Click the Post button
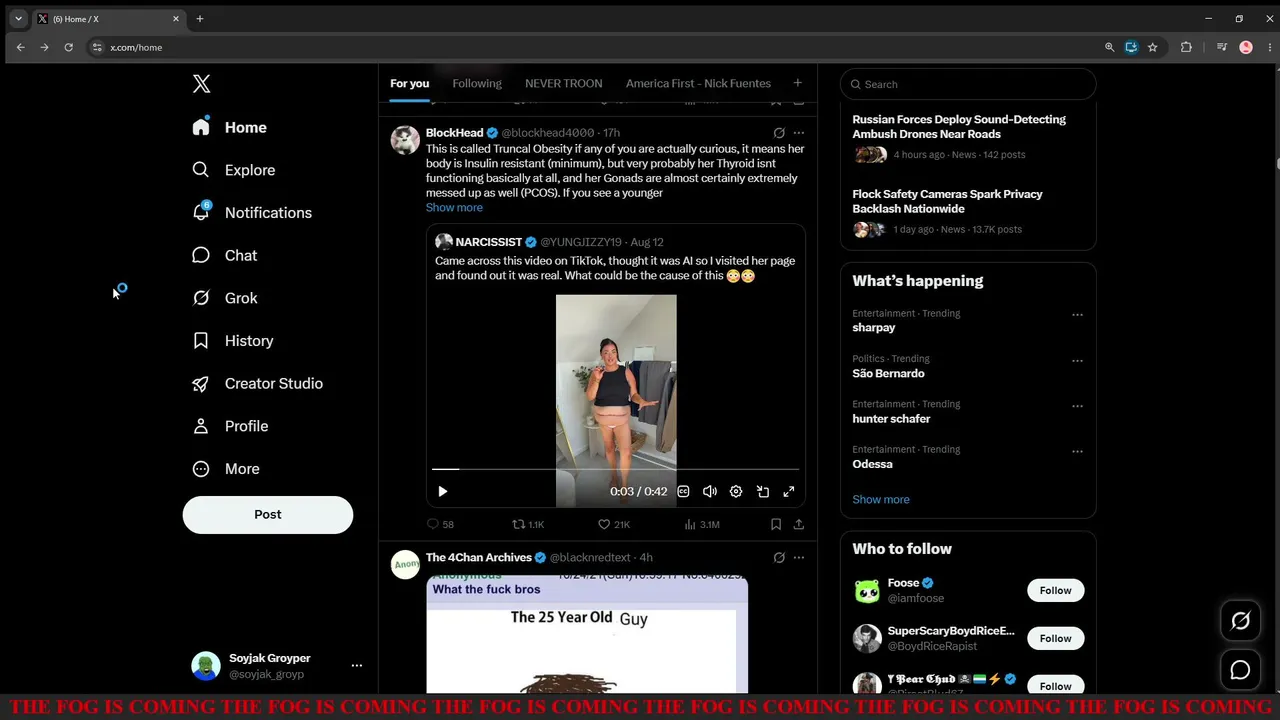Viewport: 1280px width, 720px height. 268,514
